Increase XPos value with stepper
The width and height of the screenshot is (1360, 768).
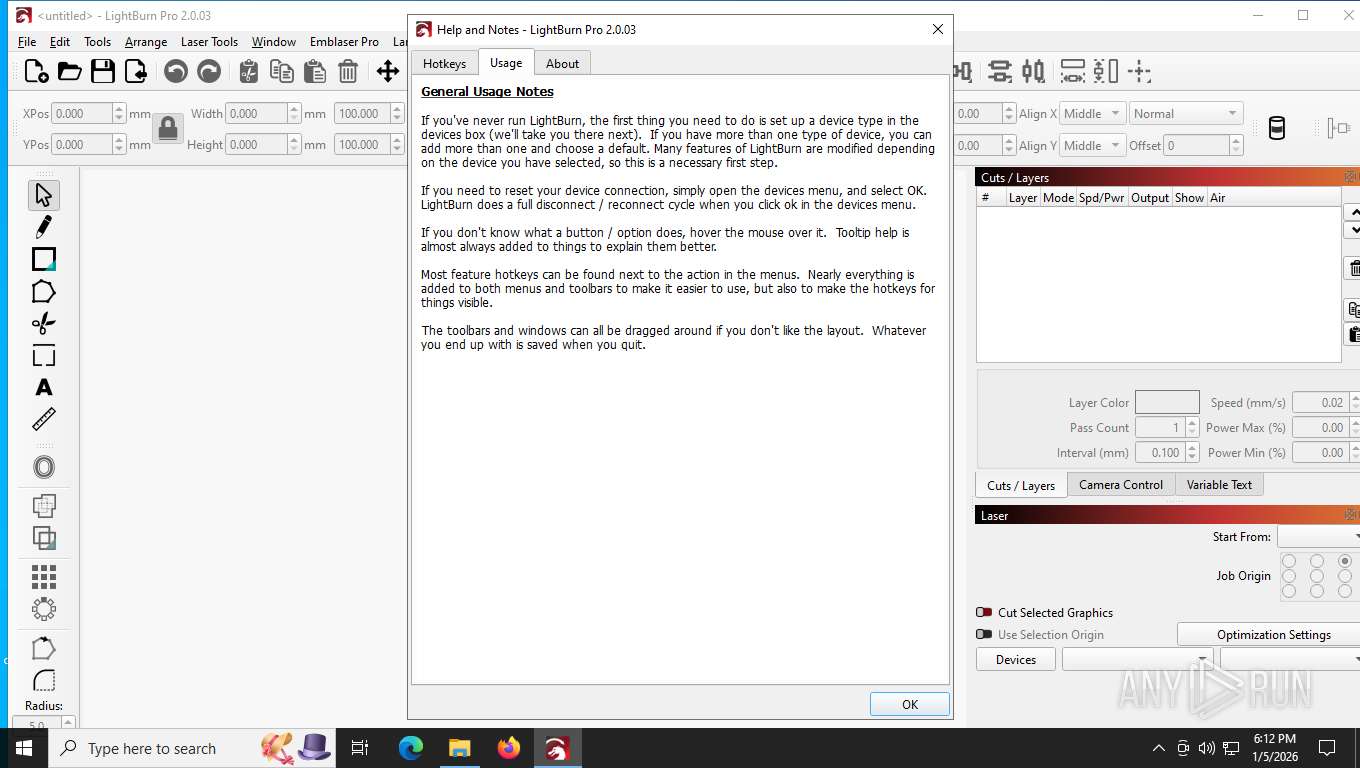coord(119,108)
